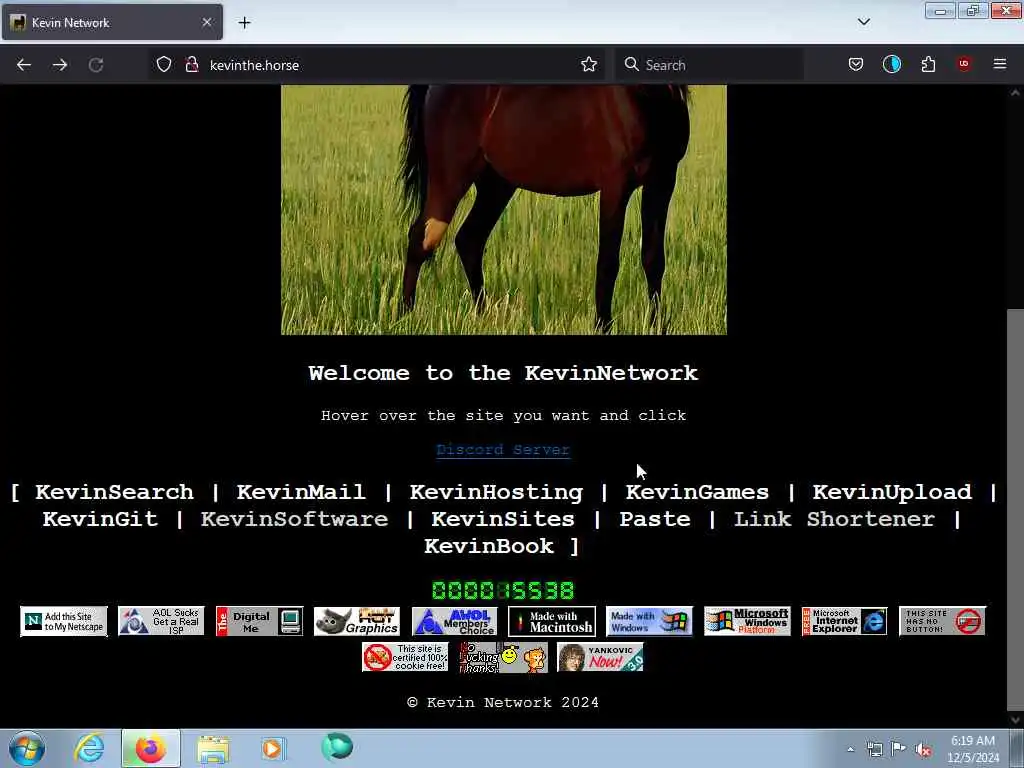Click the uBlock Origin red icon

964,64
